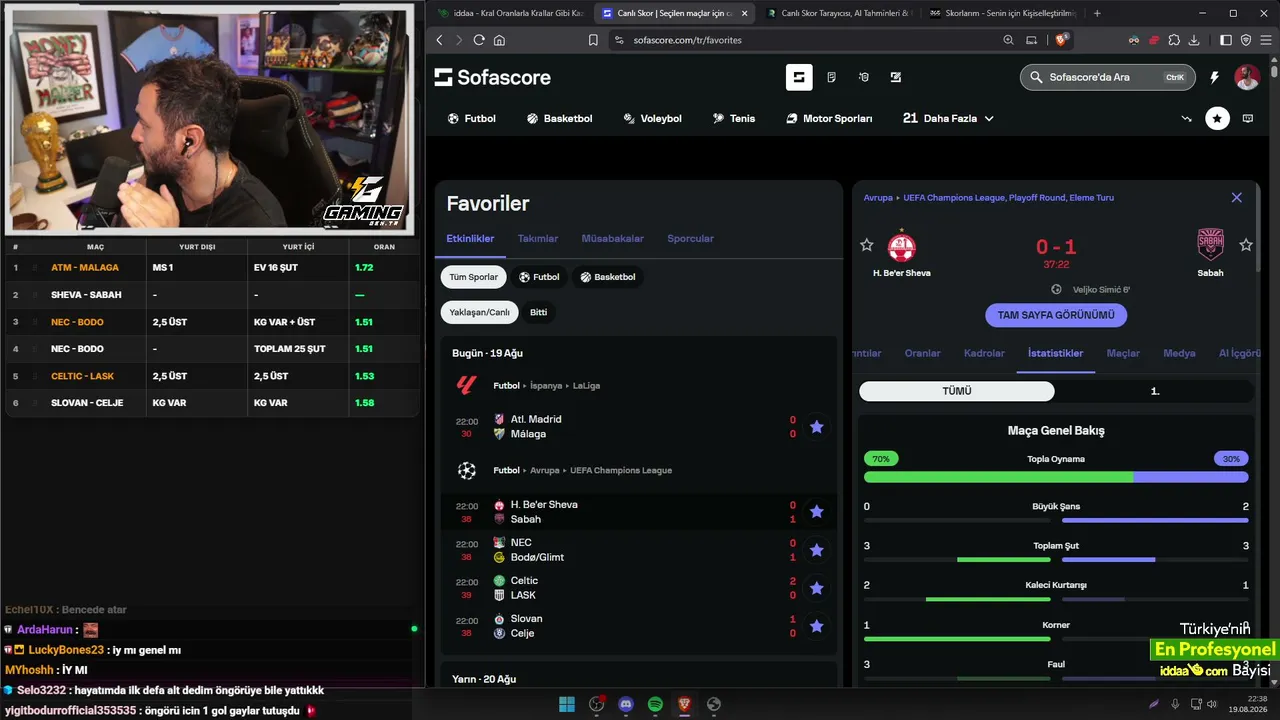Open the Voleybol sport link

[x=652, y=118]
